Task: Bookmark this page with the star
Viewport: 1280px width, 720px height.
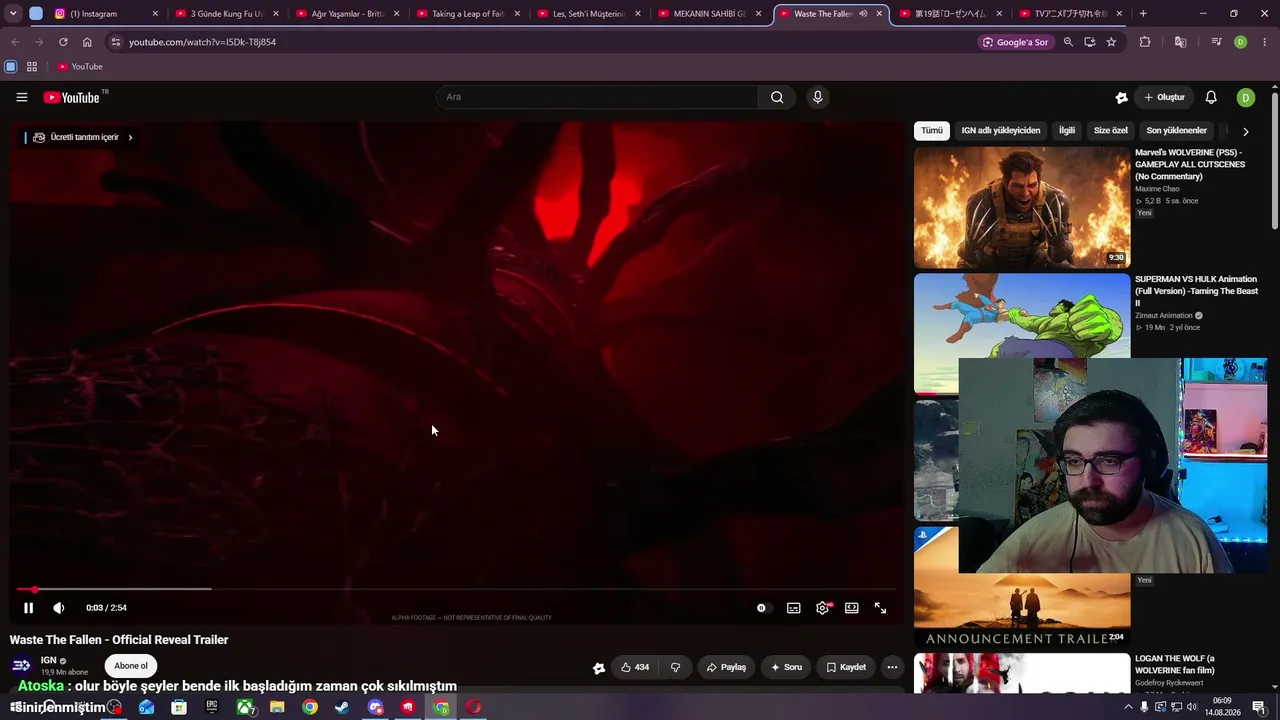Action: pos(1111,42)
